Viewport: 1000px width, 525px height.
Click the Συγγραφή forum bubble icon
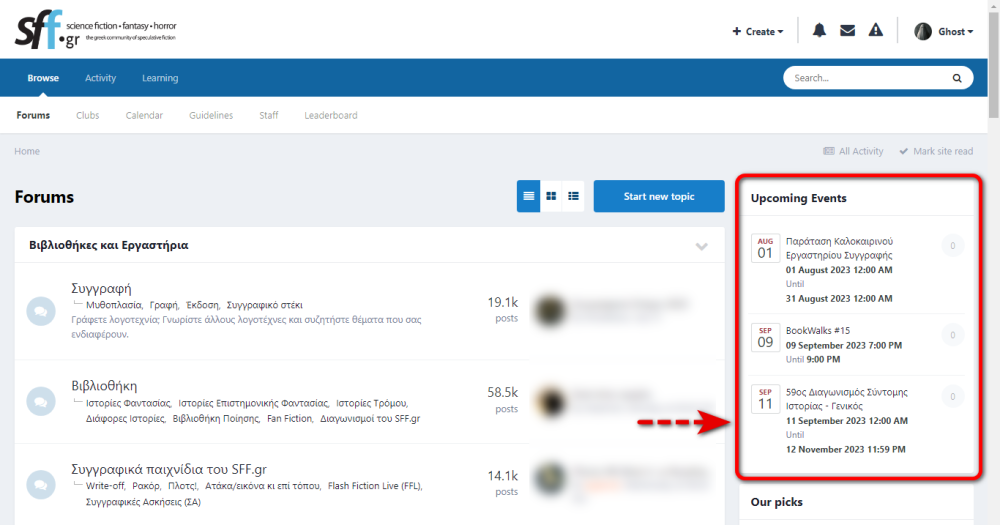click(x=41, y=311)
